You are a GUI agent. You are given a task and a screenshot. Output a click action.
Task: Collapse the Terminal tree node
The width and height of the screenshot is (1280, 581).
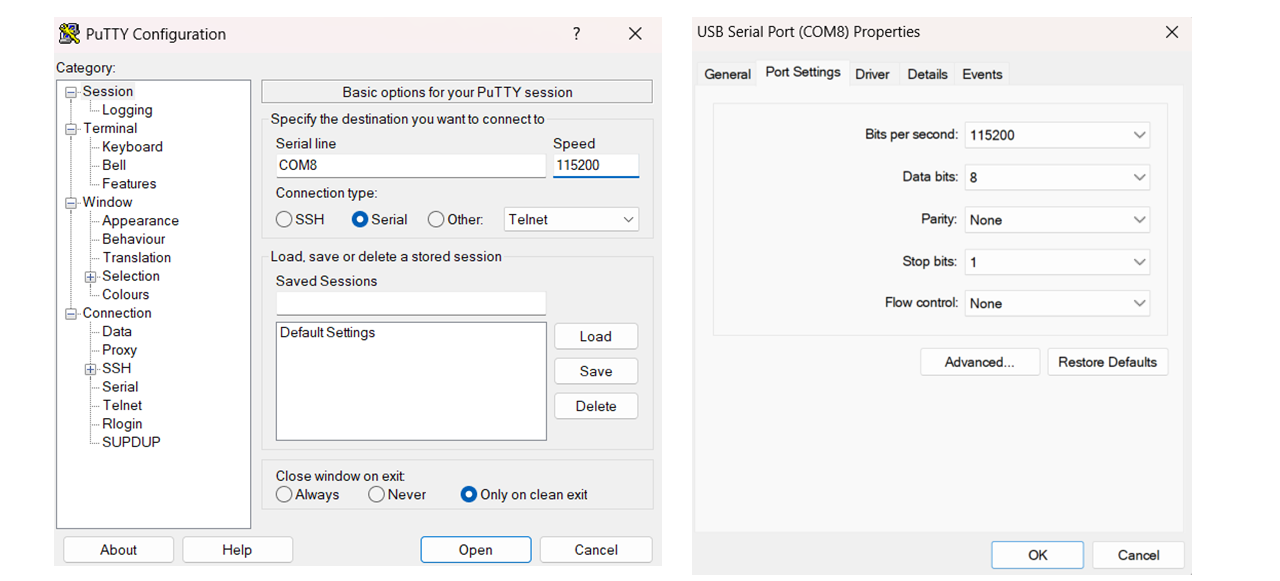[71, 129]
